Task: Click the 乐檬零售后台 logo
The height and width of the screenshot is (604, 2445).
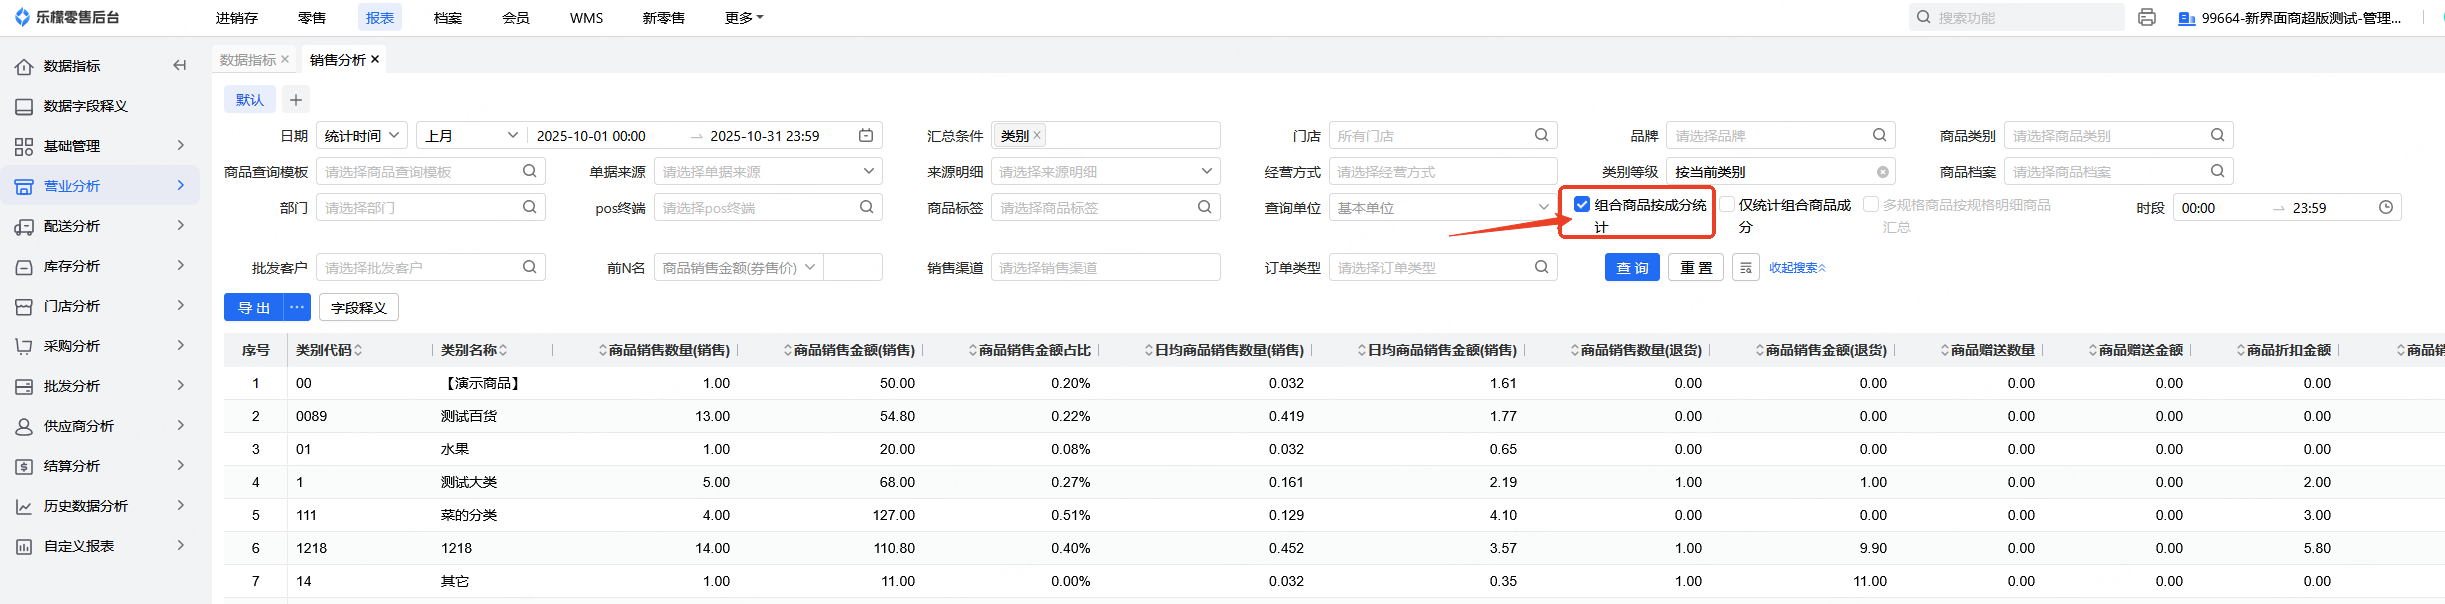Action: pos(67,17)
